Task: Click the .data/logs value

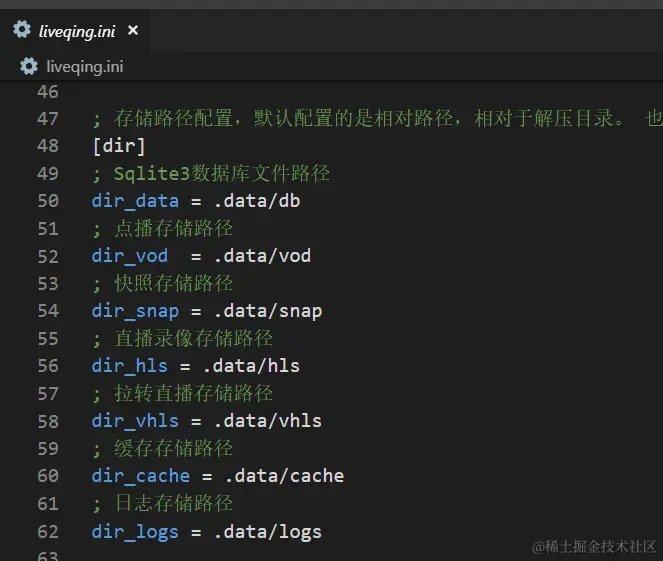Action: coord(268,532)
